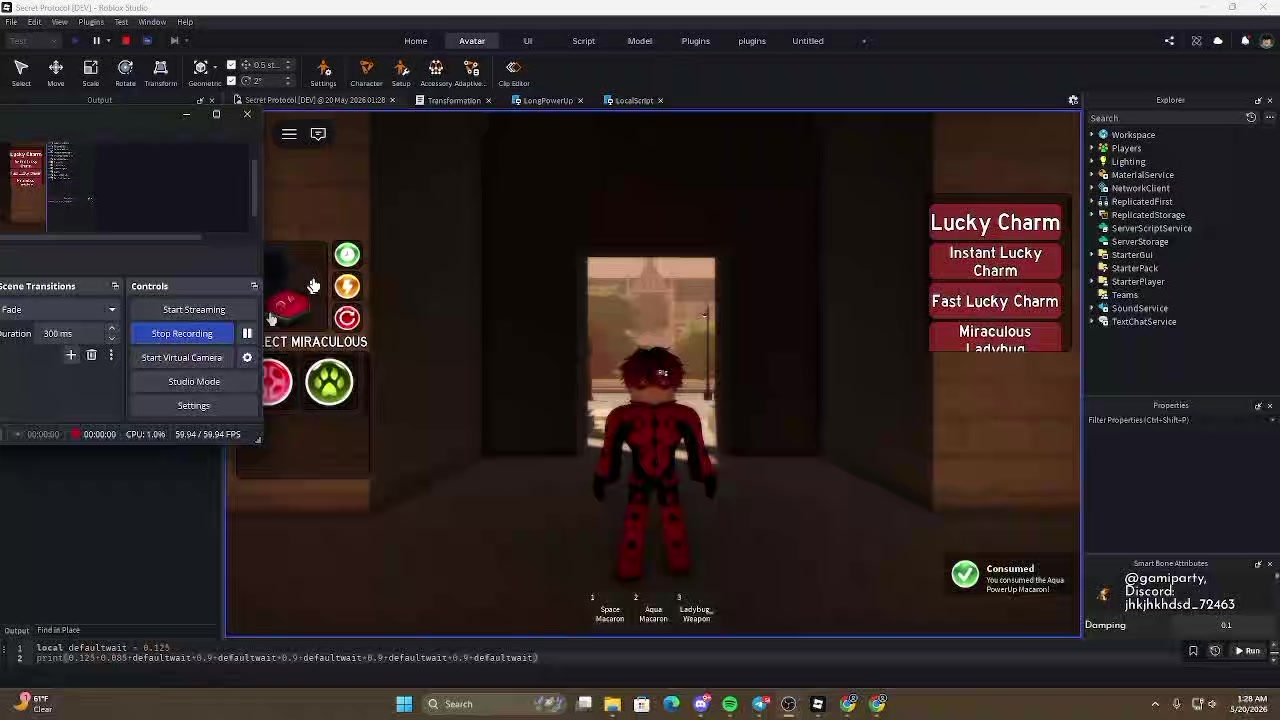Viewport: 1280px width, 720px height.
Task: Add a scene transition with plus icon
Action: pos(71,355)
